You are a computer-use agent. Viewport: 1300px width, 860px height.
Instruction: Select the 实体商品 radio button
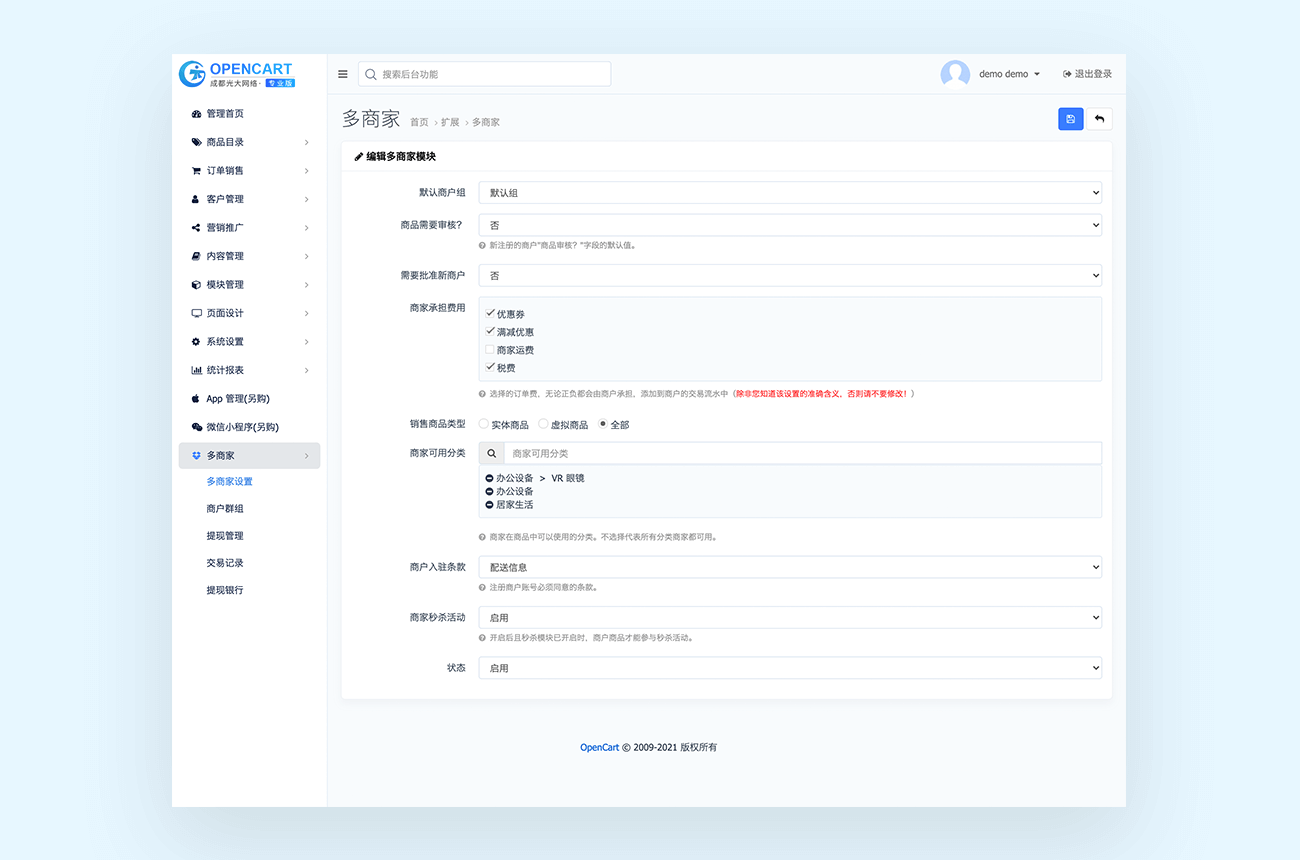pyautogui.click(x=484, y=424)
